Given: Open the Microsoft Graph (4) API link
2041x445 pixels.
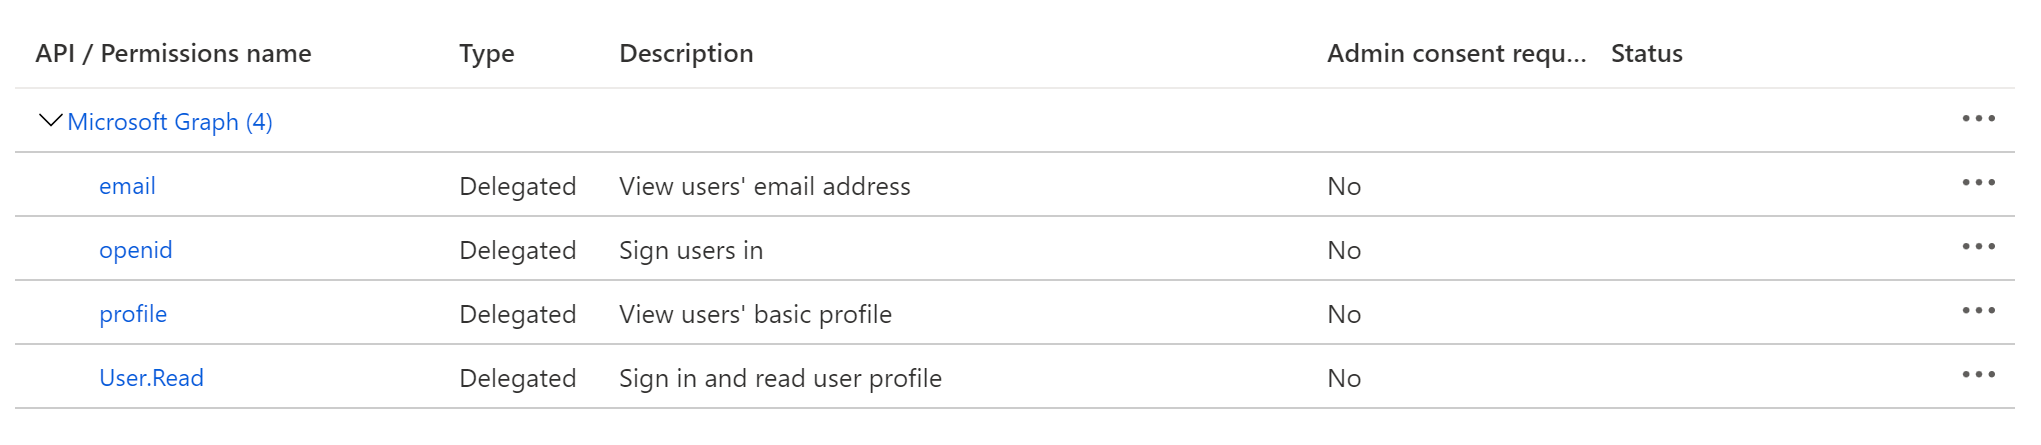Looking at the screenshot, I should pos(170,122).
